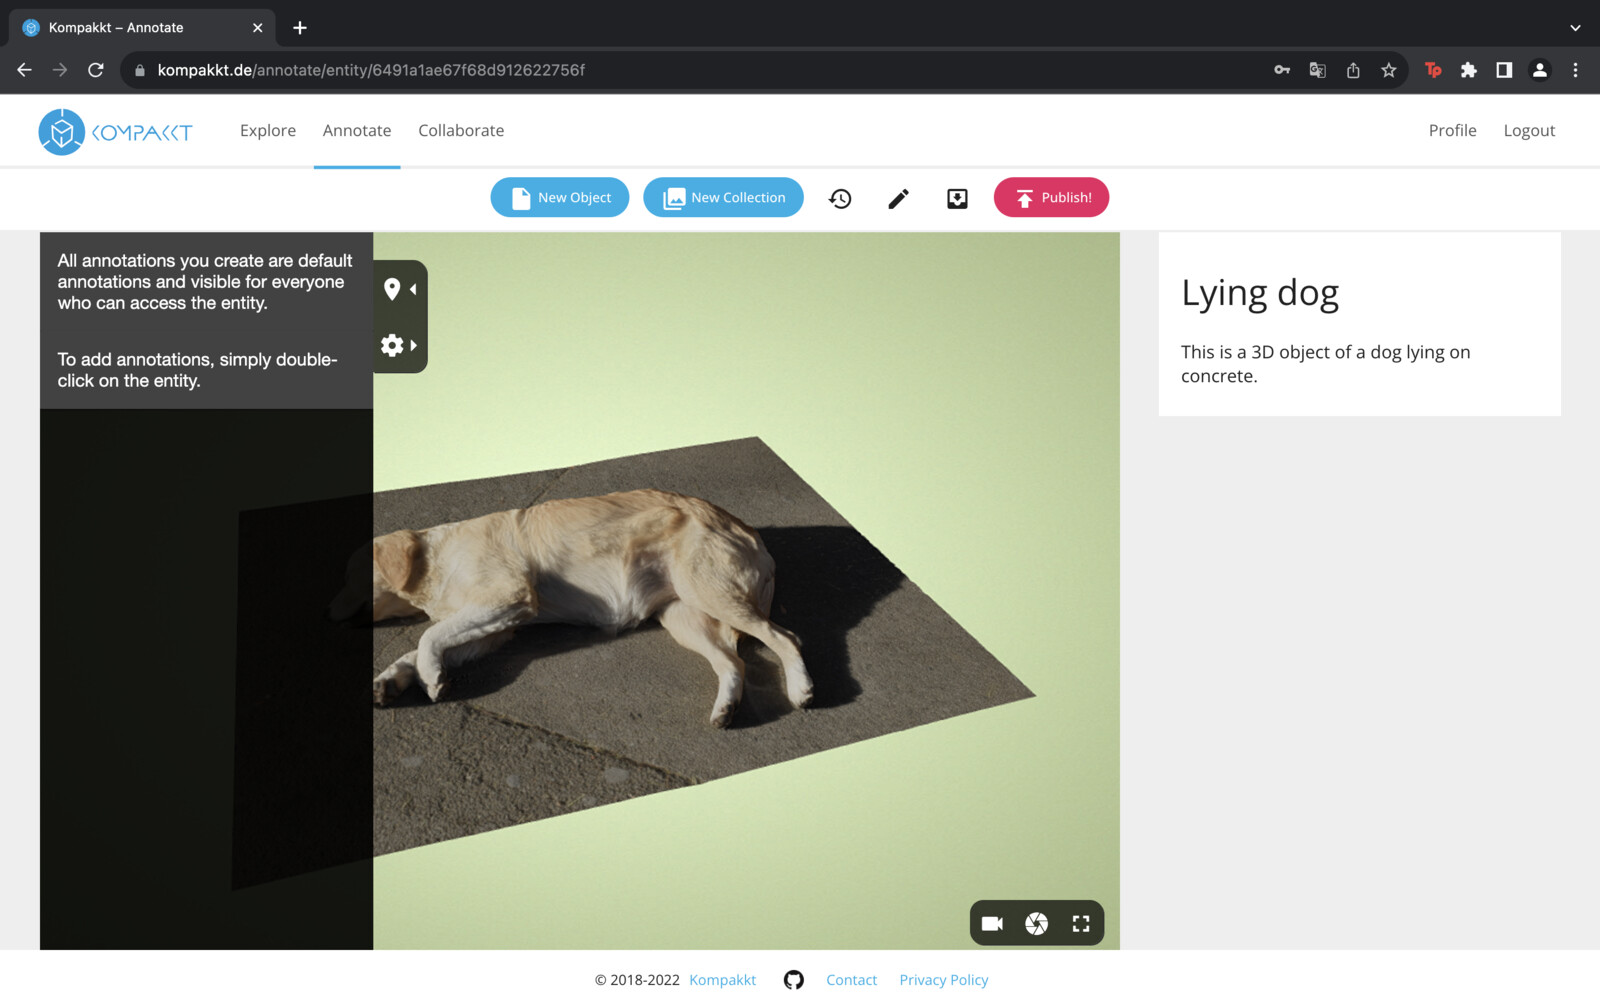Click the 'All annotations you create' notice
Viewport: 1600px width, 1000px height.
pyautogui.click(x=205, y=282)
